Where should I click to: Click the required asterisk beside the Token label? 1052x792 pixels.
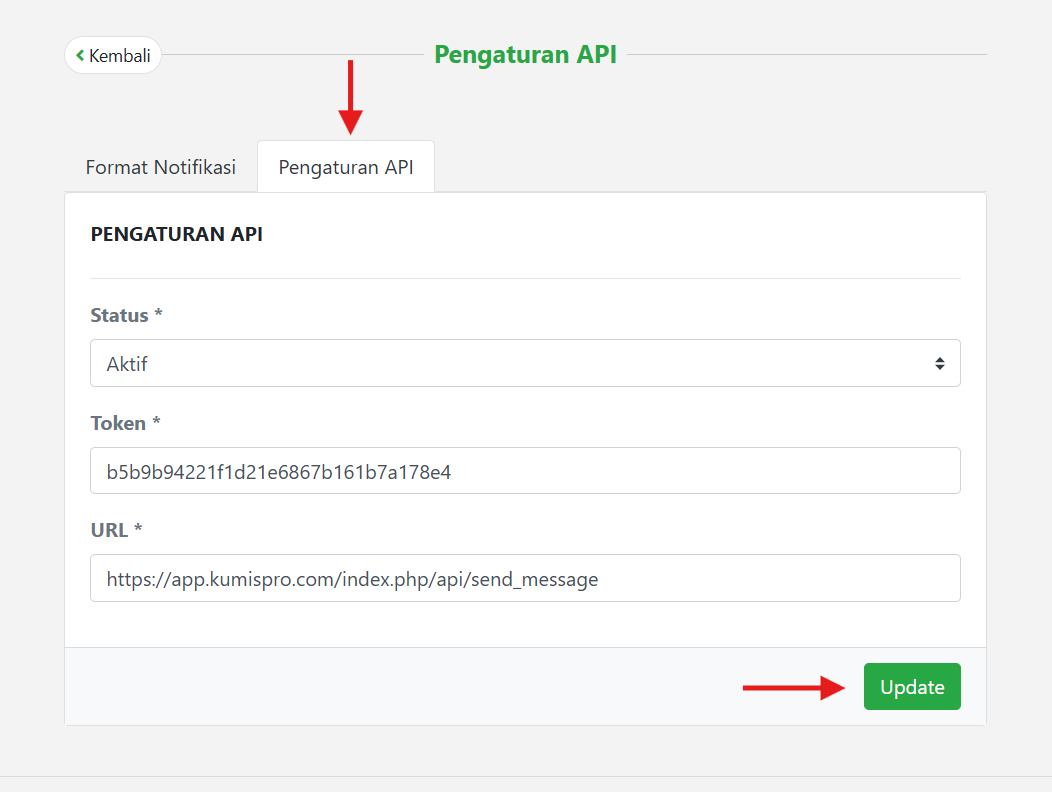coord(156,422)
